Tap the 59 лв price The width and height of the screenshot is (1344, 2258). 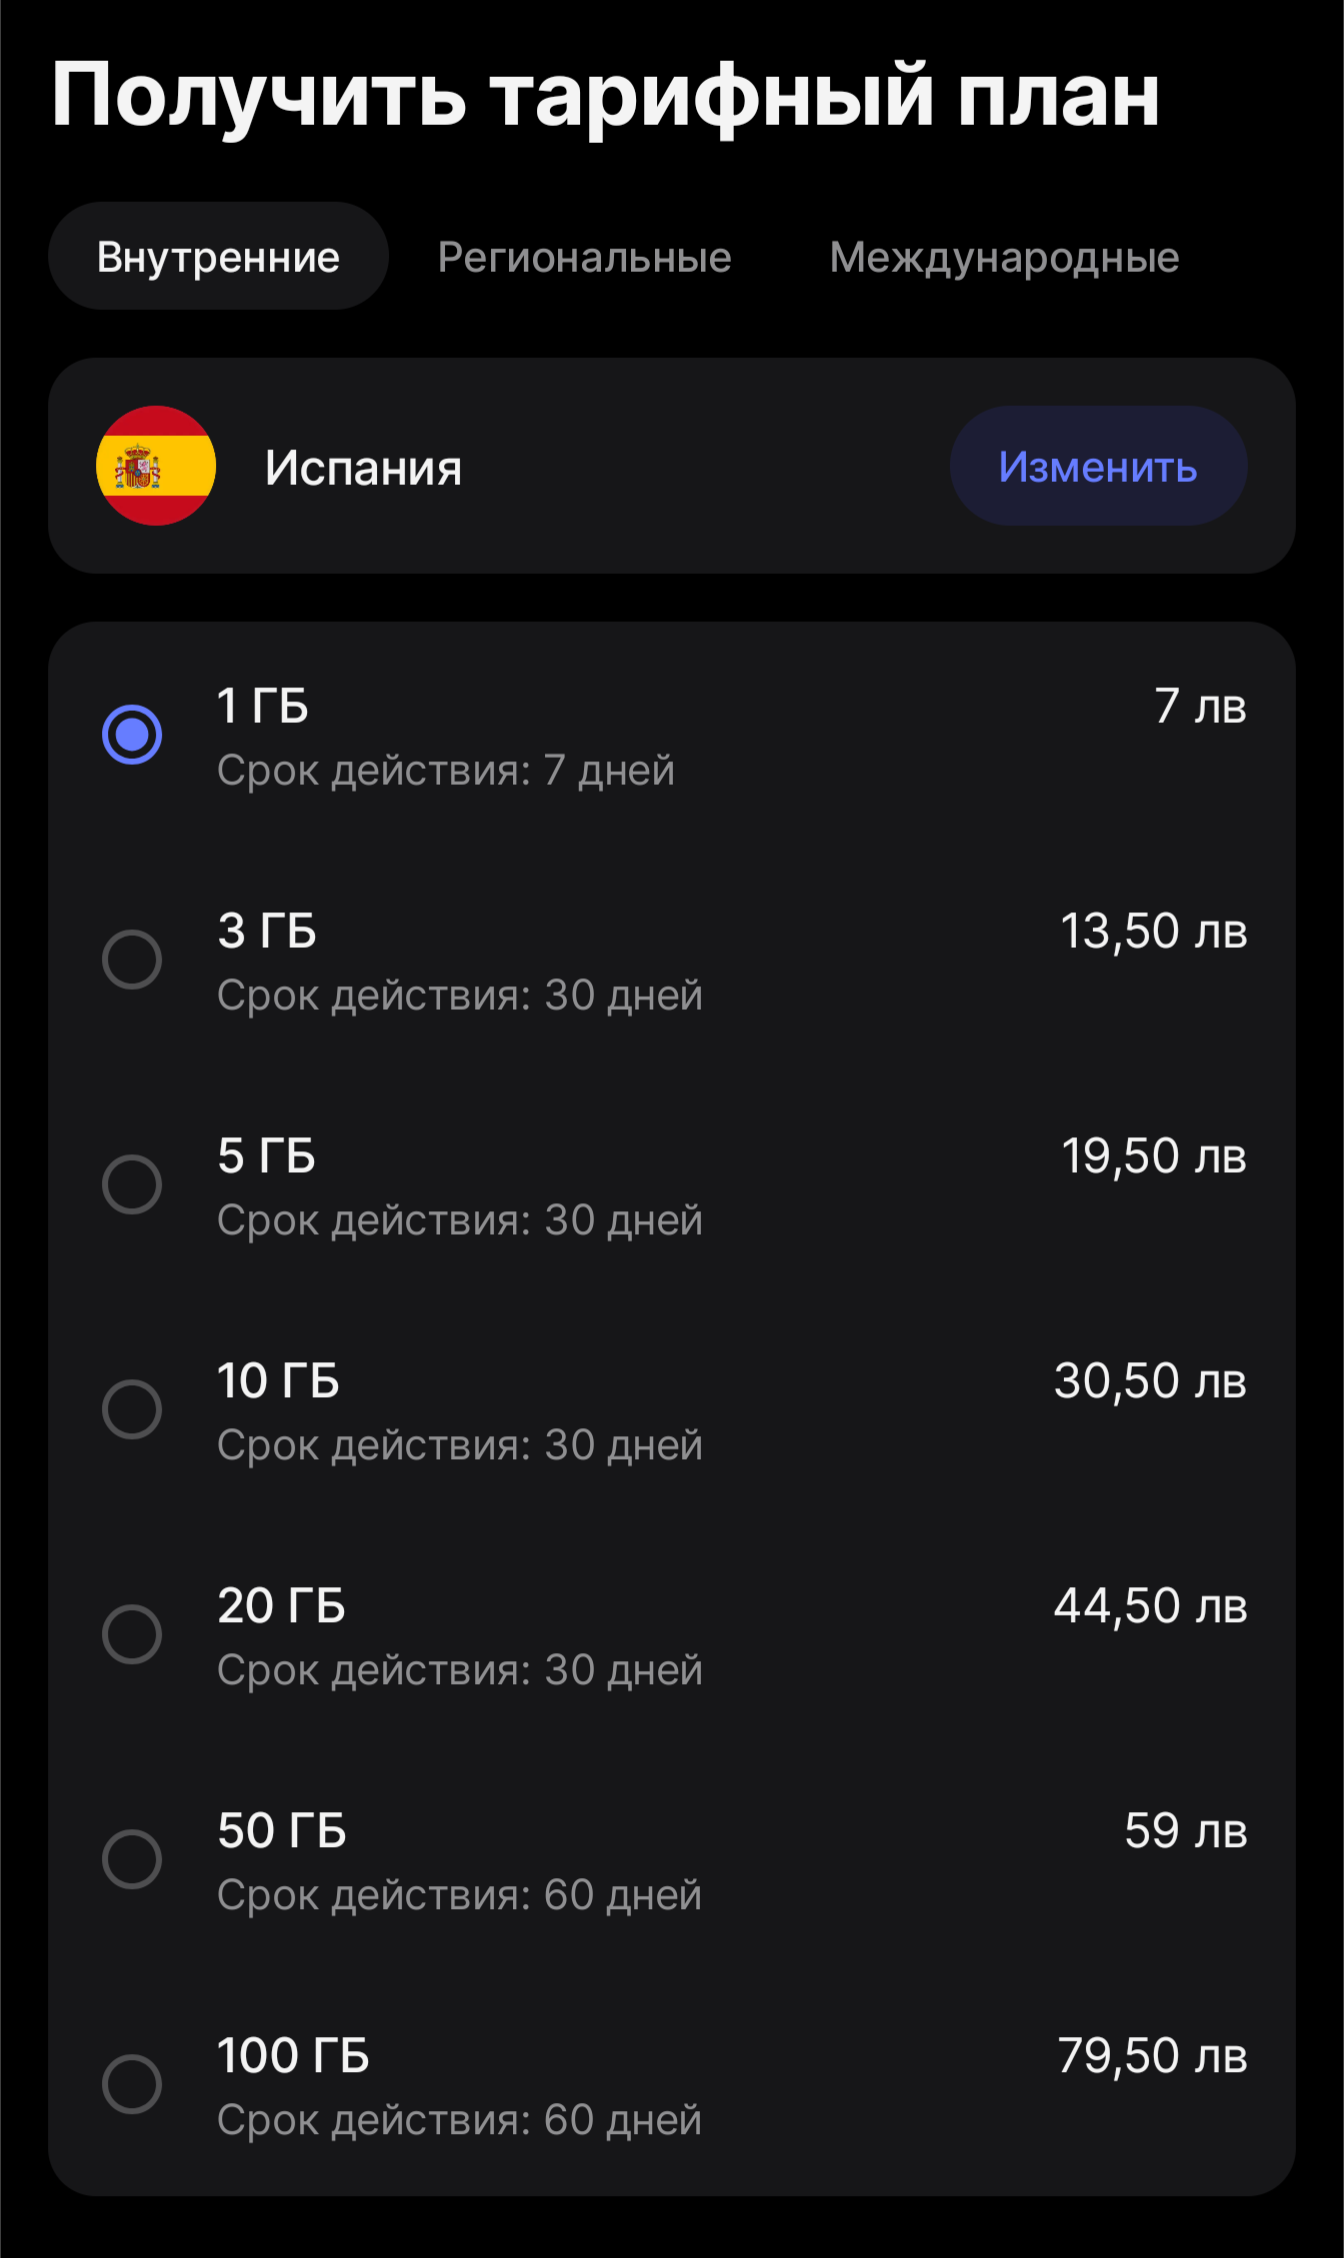[x=1185, y=1831]
